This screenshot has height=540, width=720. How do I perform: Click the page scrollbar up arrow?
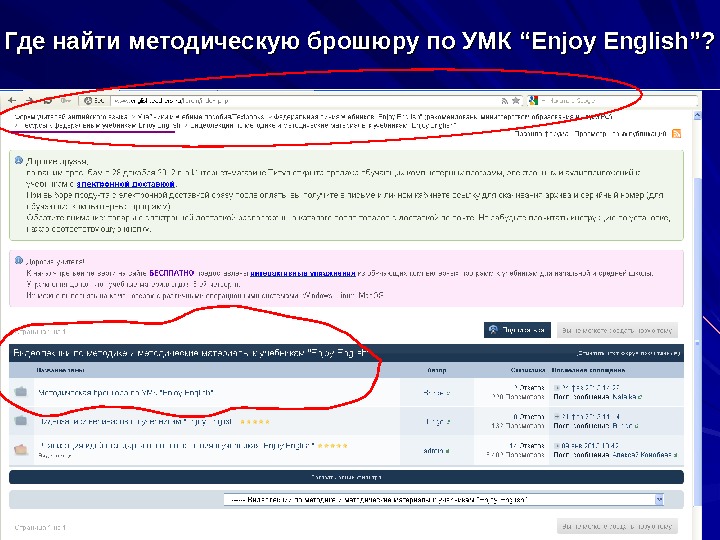tap(697, 116)
